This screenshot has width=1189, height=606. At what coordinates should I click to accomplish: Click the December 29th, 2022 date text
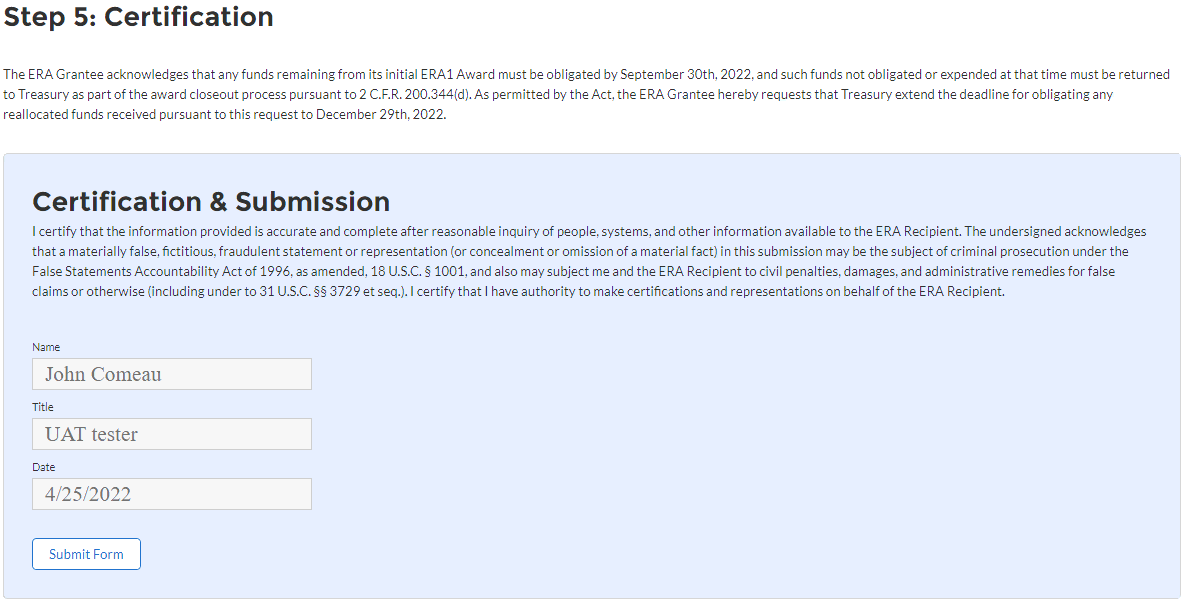(x=380, y=114)
